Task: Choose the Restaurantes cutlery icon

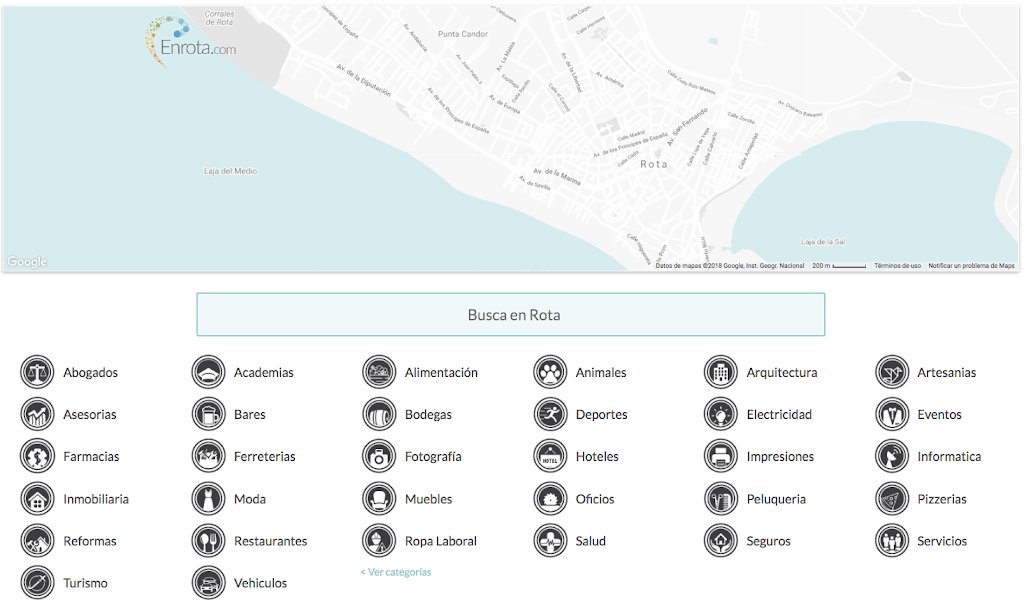Action: [208, 541]
